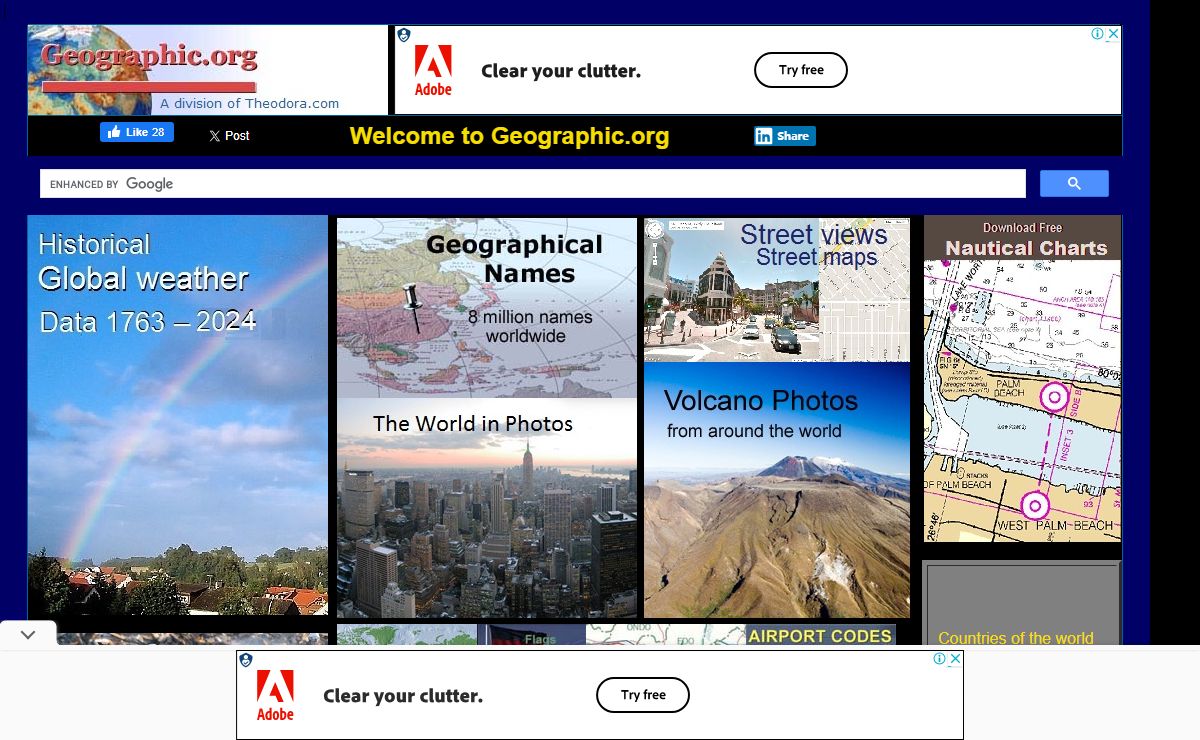Click Welcome to Geographic.org heading

(x=509, y=136)
